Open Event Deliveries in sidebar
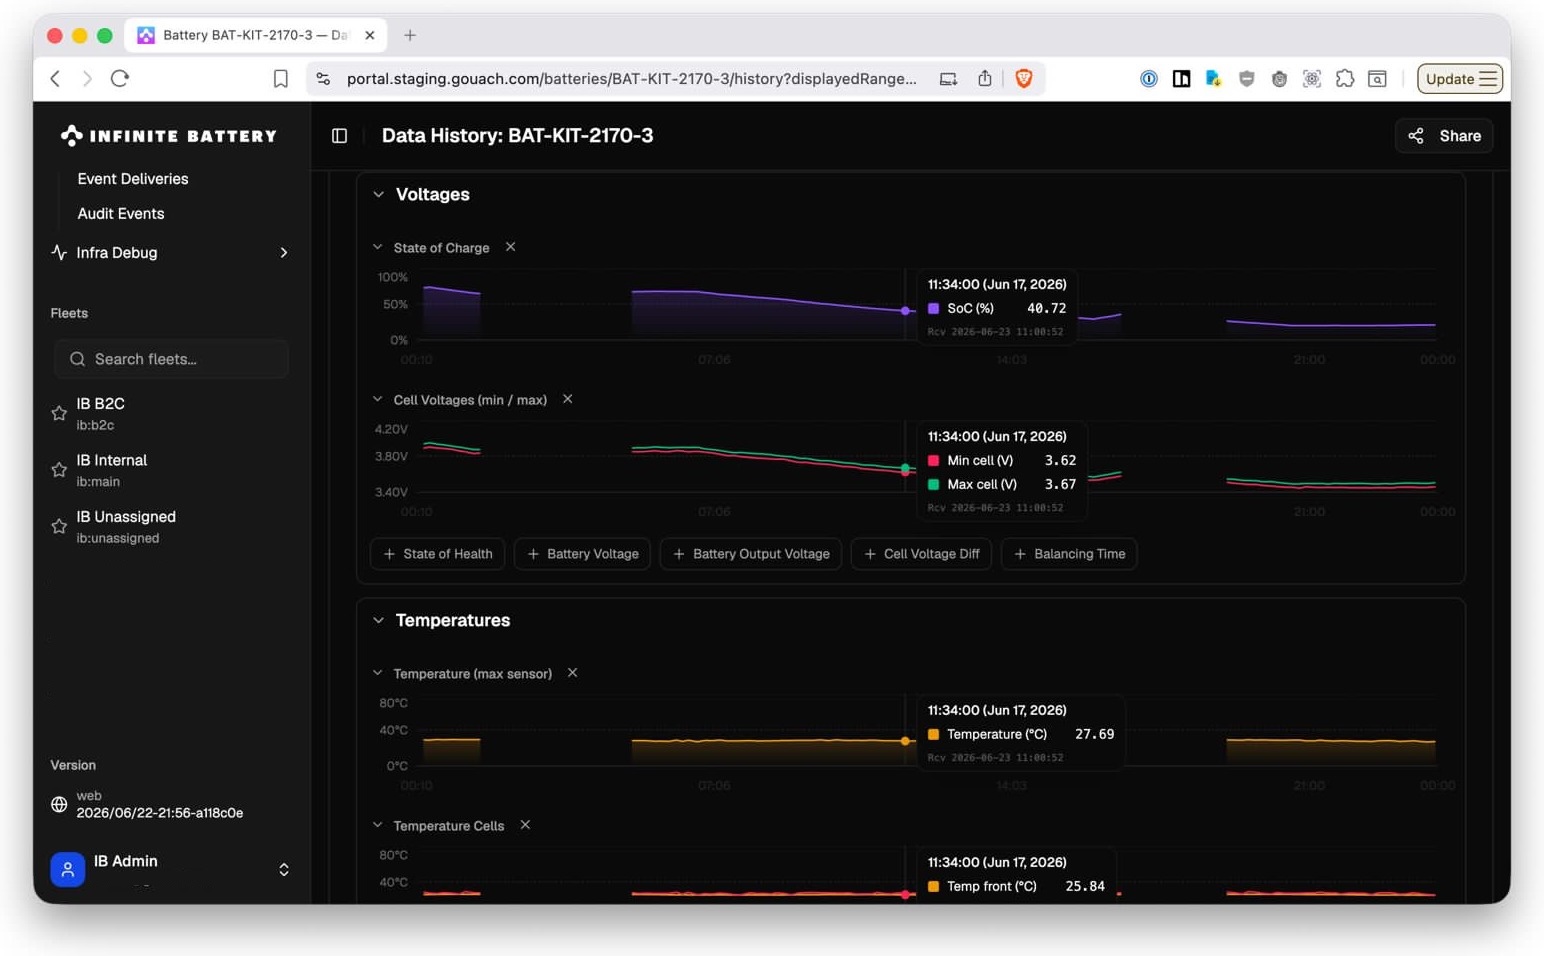The height and width of the screenshot is (956, 1544). click(x=133, y=179)
